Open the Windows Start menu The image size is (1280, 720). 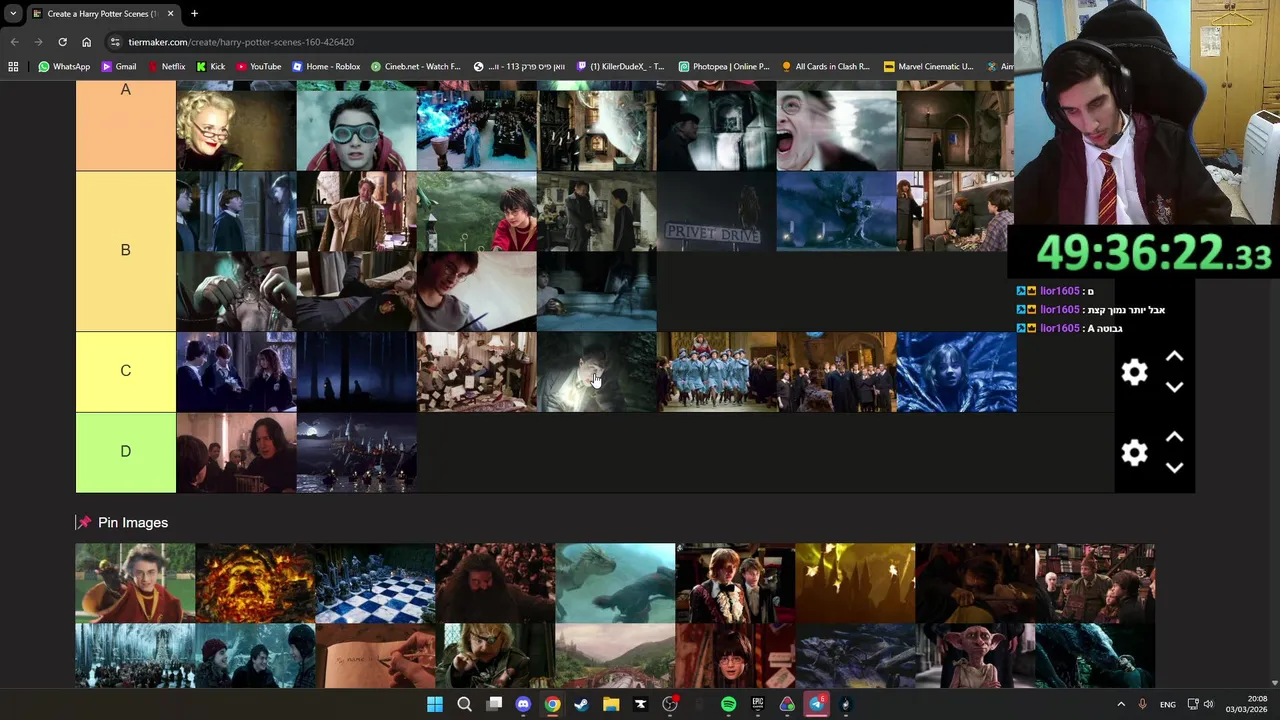tap(435, 704)
